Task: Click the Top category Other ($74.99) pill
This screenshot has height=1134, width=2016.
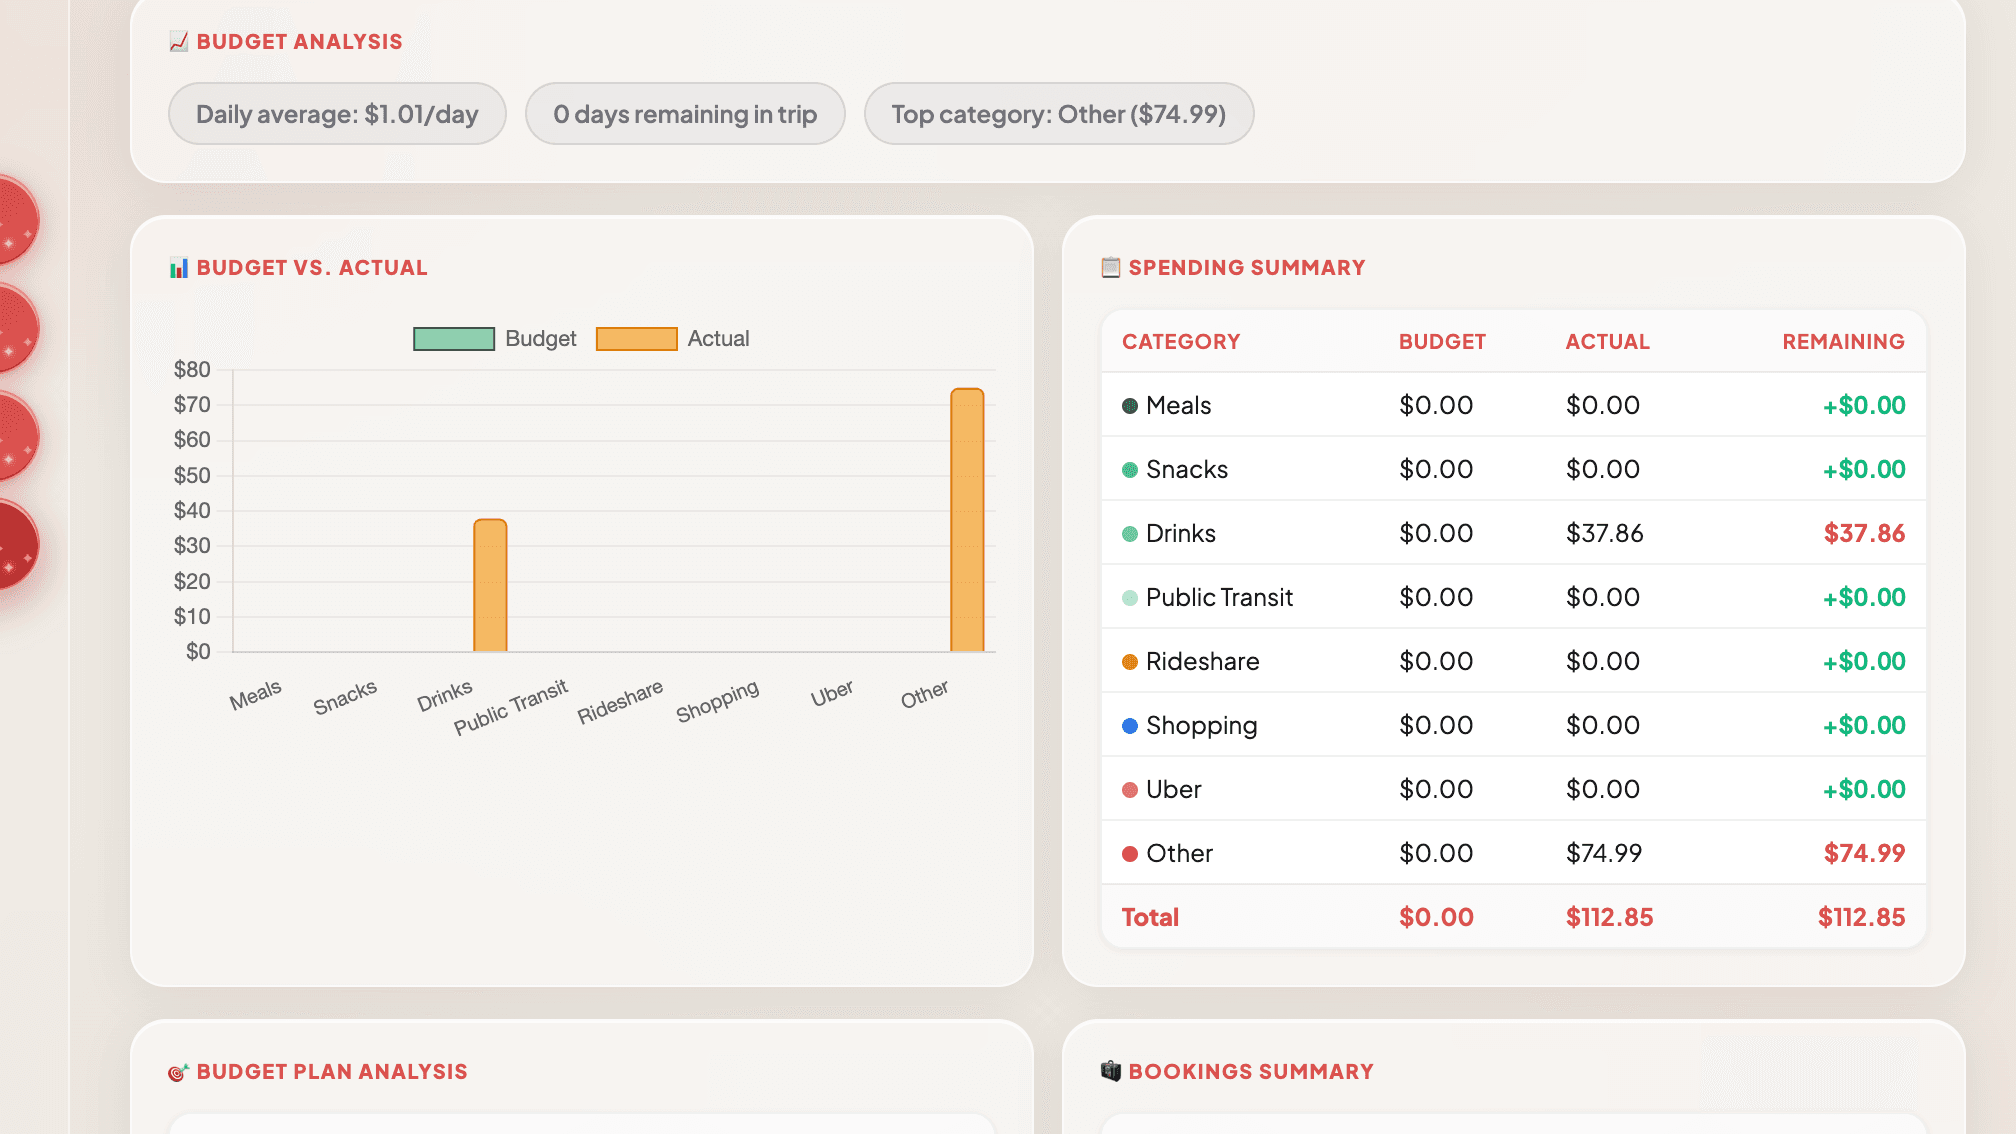Action: pos(1059,114)
